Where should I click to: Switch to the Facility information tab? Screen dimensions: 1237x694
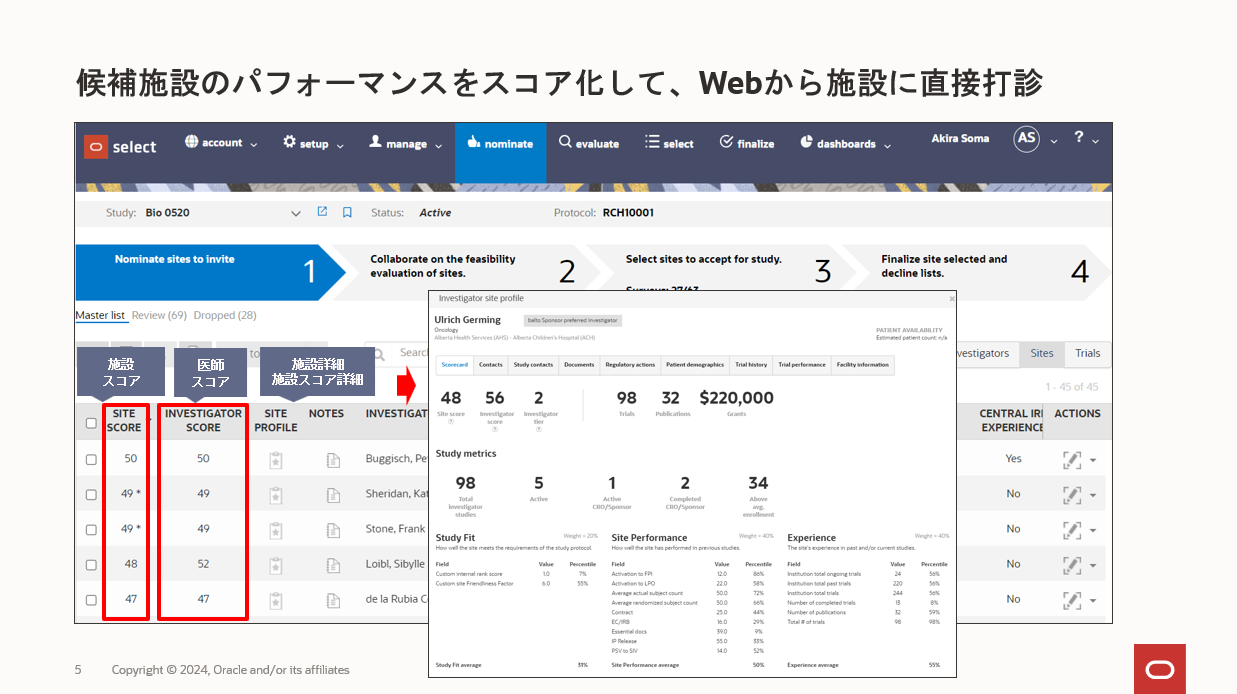click(863, 365)
